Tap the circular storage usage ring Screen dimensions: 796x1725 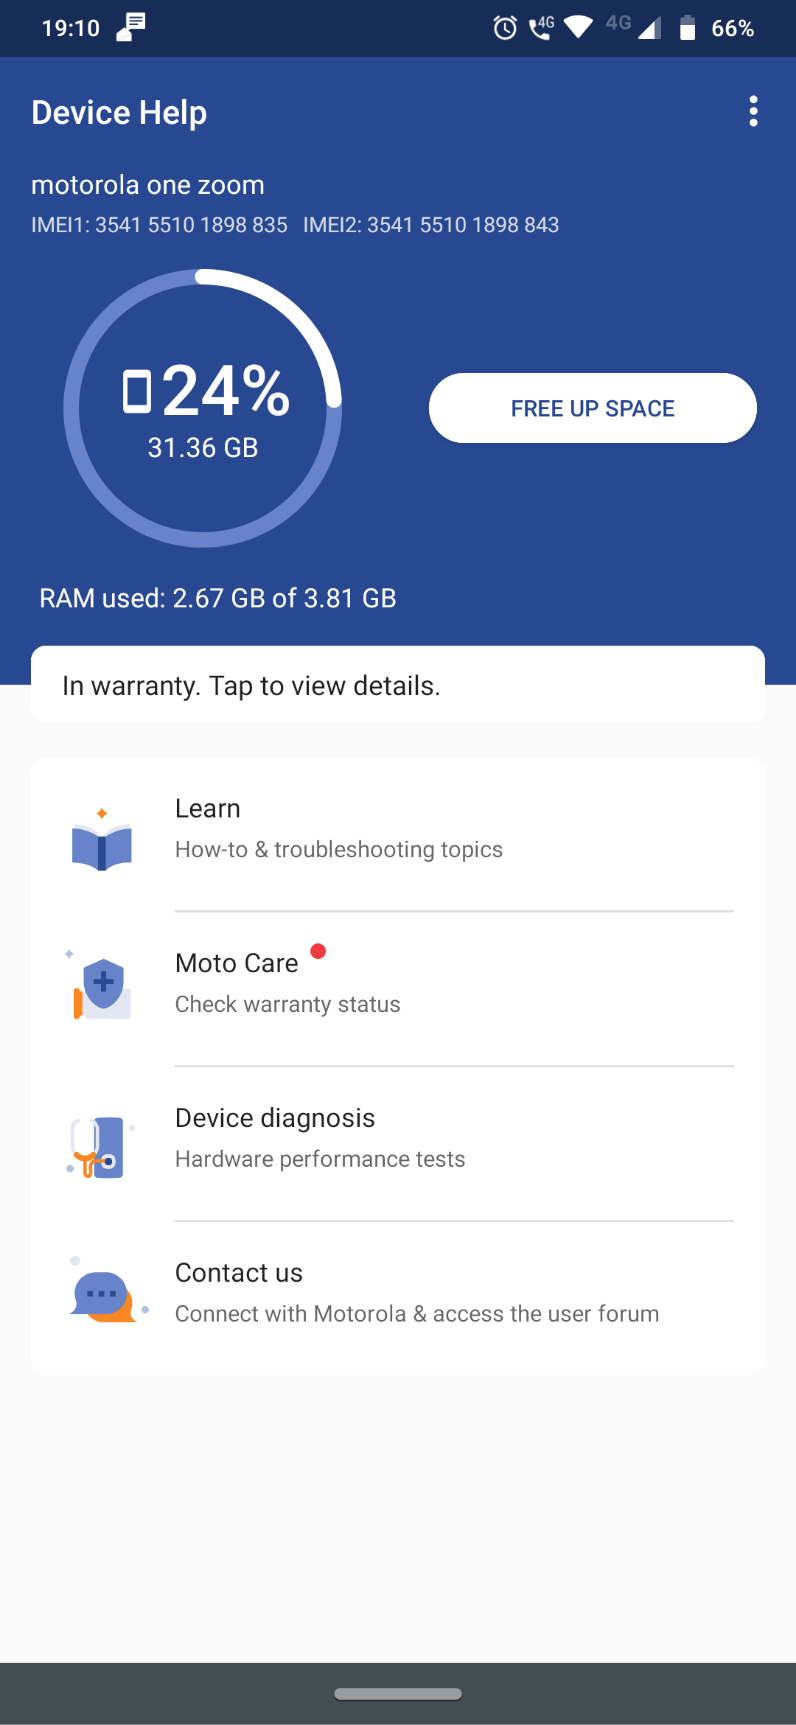pos(203,408)
